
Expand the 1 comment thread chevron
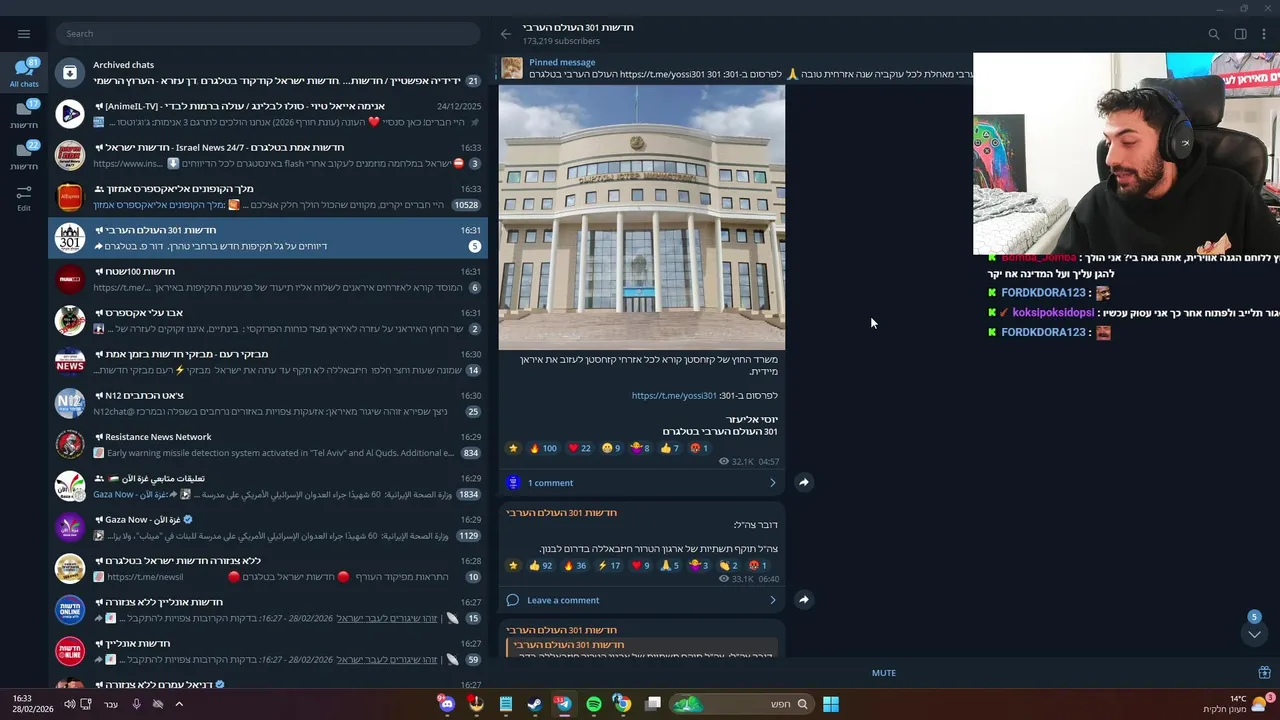coord(772,482)
